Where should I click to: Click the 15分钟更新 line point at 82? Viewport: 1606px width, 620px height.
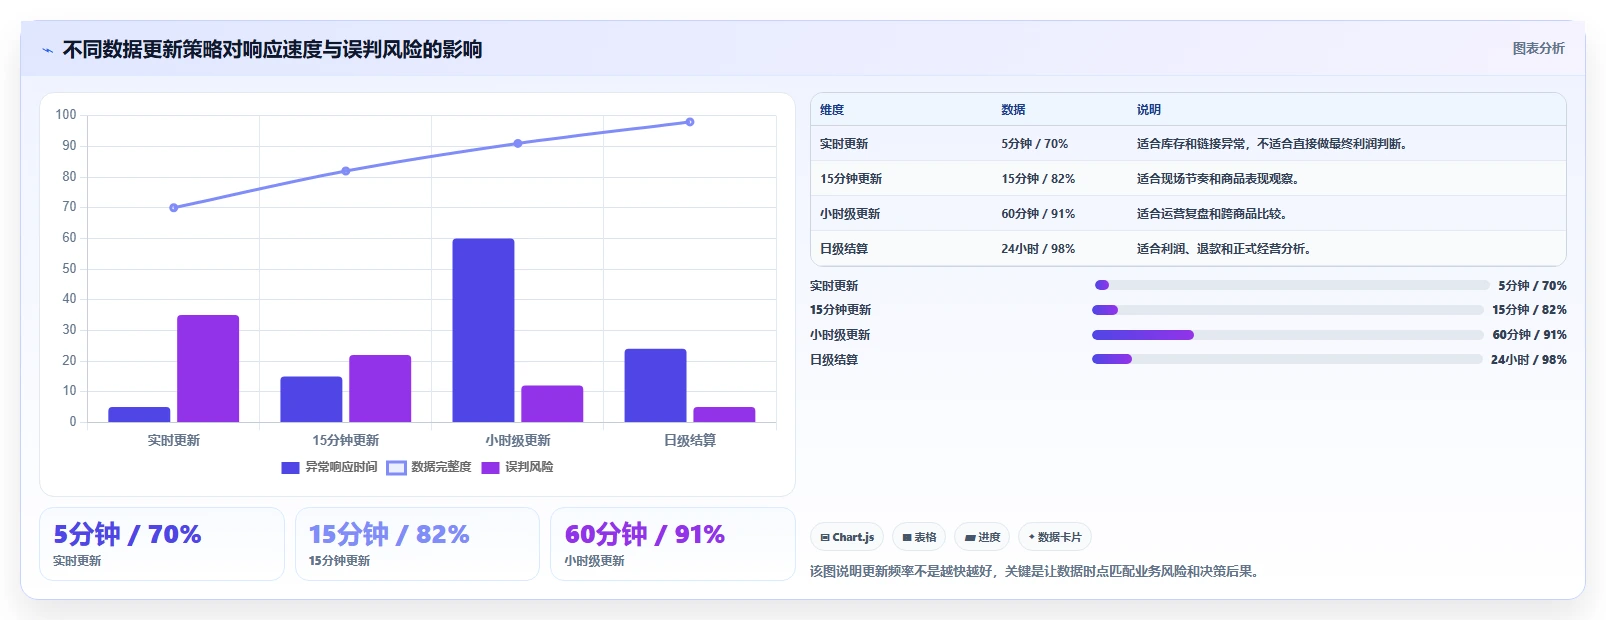pos(346,171)
